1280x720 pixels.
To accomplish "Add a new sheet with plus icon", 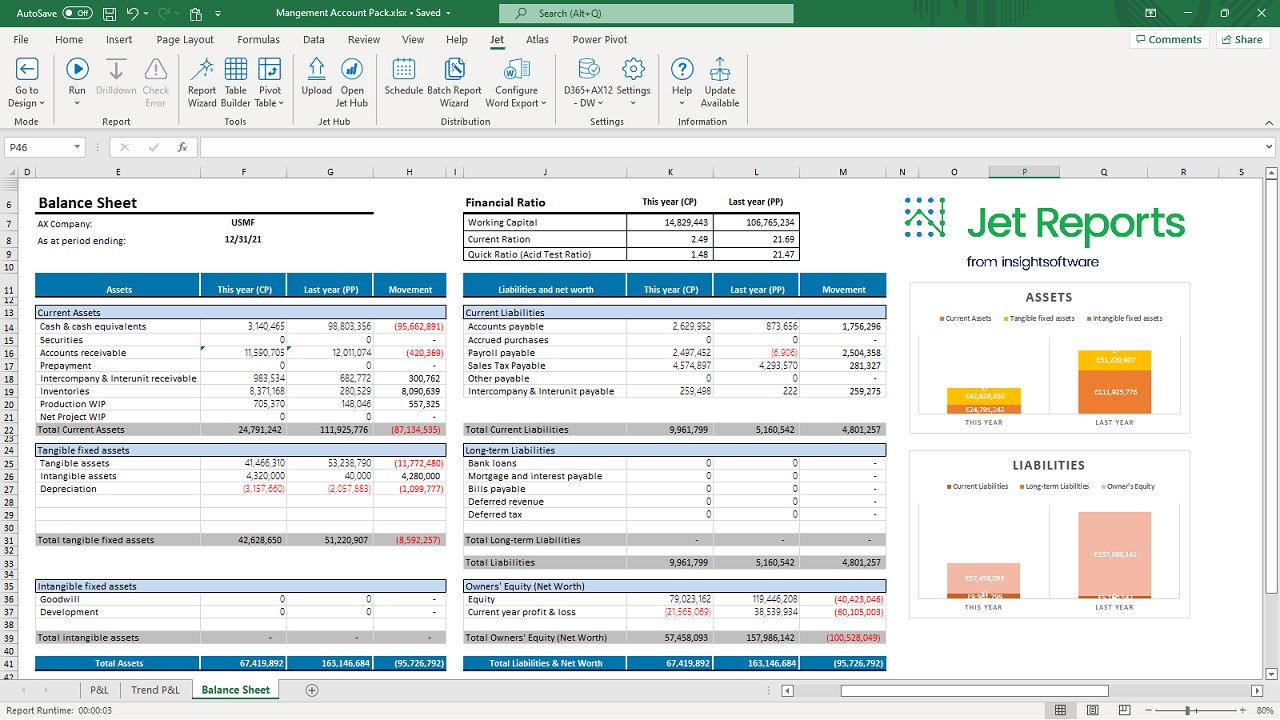I will coord(312,690).
